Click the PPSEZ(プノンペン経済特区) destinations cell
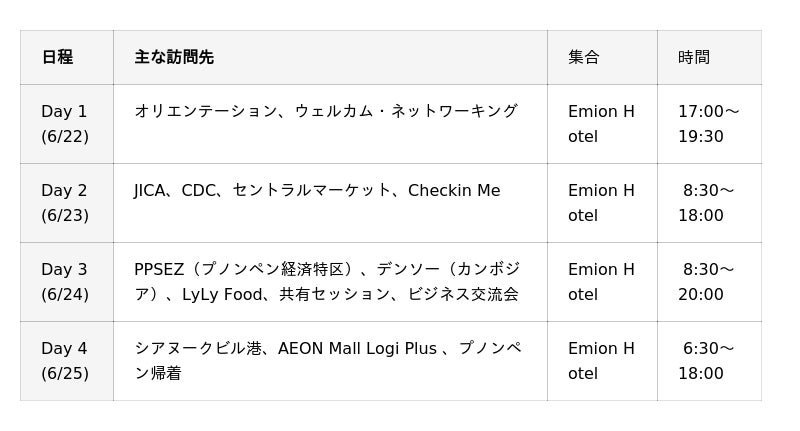Viewport: 800px width, 431px height. click(x=327, y=282)
